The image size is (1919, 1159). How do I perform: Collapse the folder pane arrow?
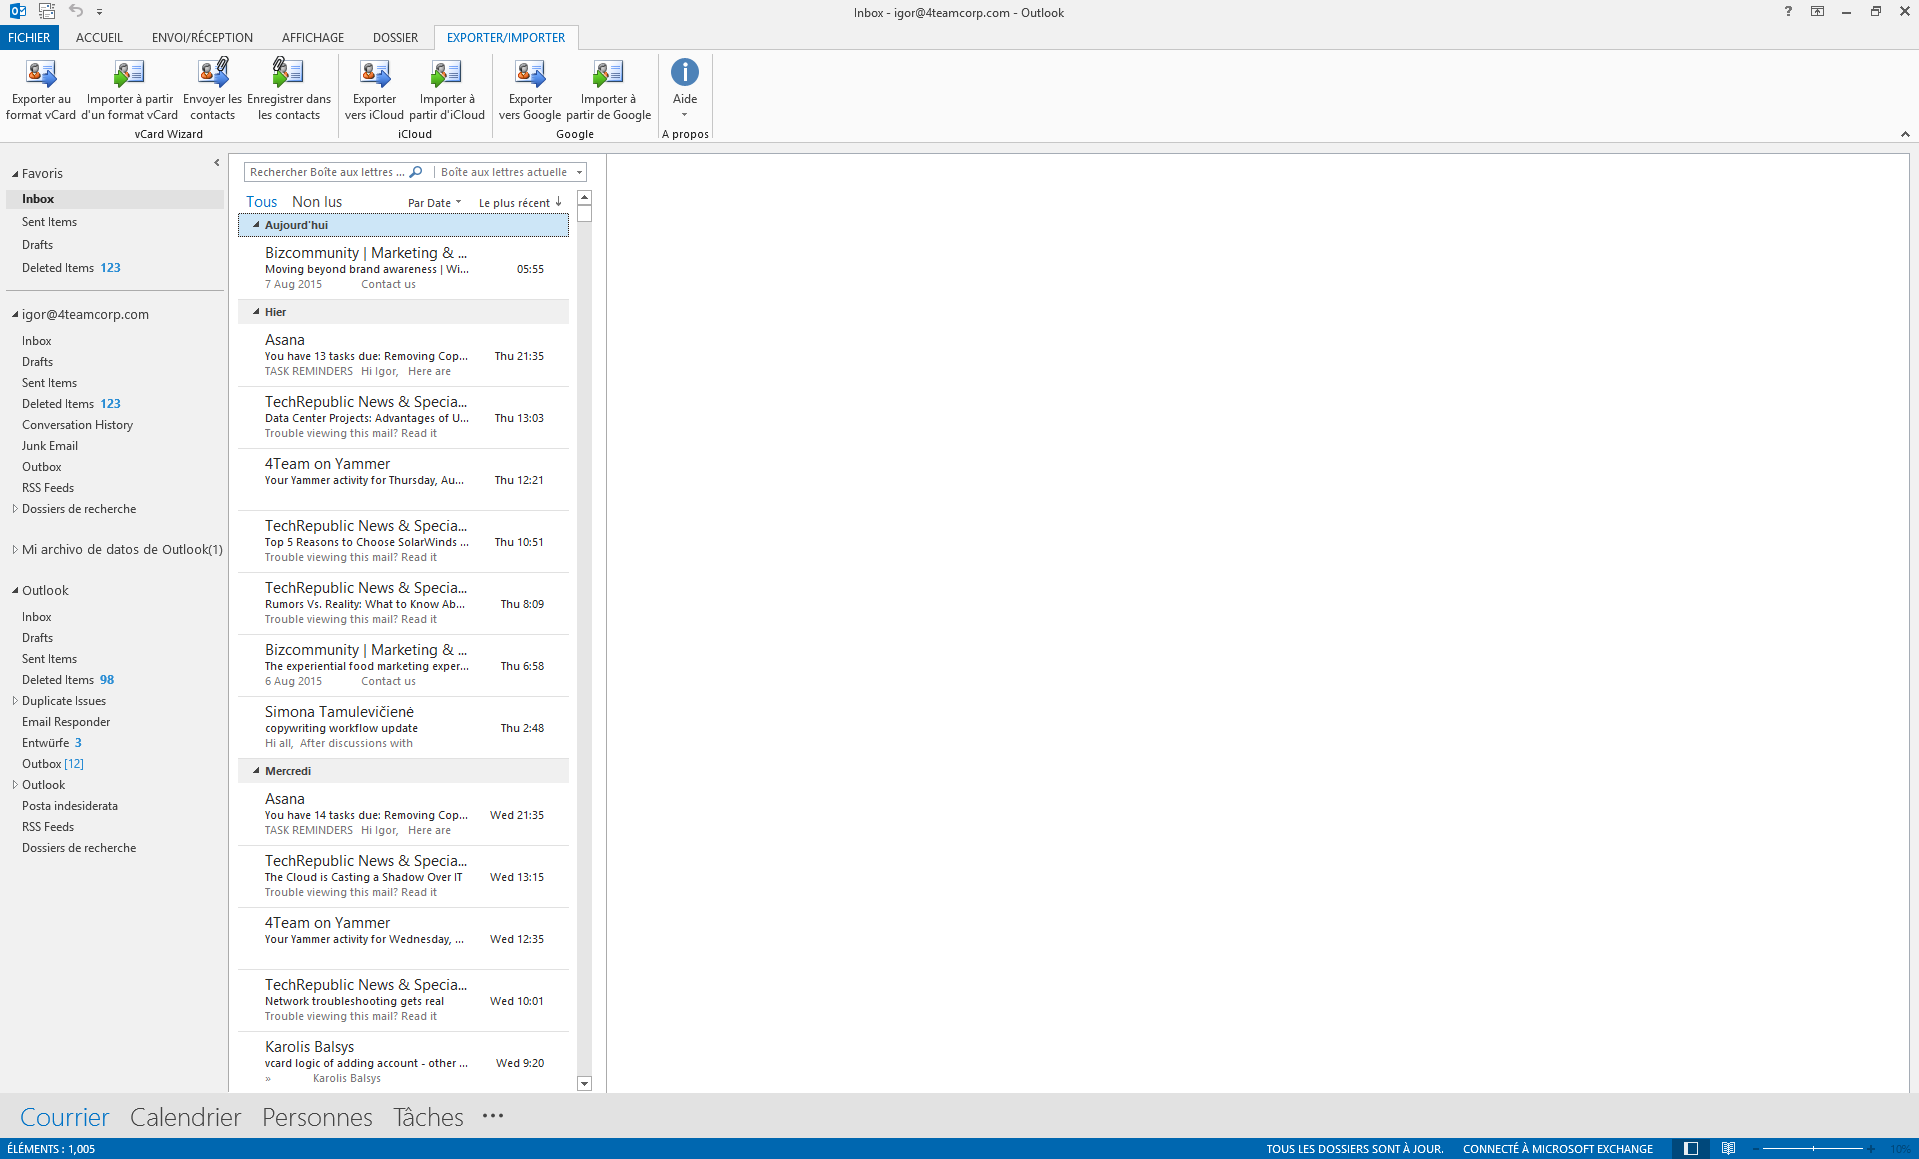click(x=217, y=162)
